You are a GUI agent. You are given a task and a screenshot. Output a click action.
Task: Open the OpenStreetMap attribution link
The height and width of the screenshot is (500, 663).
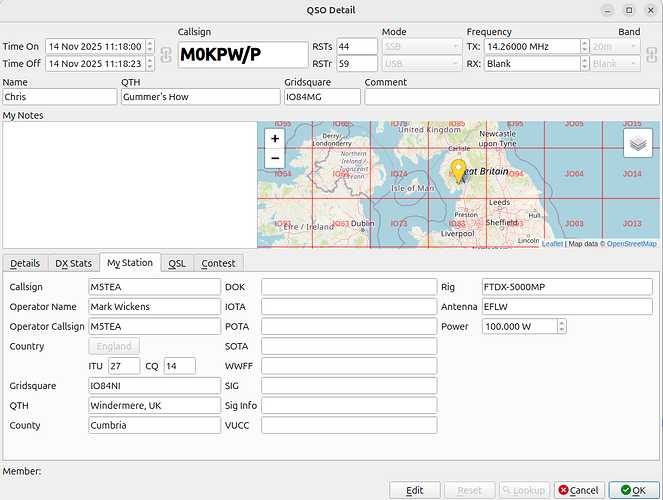(x=631, y=244)
